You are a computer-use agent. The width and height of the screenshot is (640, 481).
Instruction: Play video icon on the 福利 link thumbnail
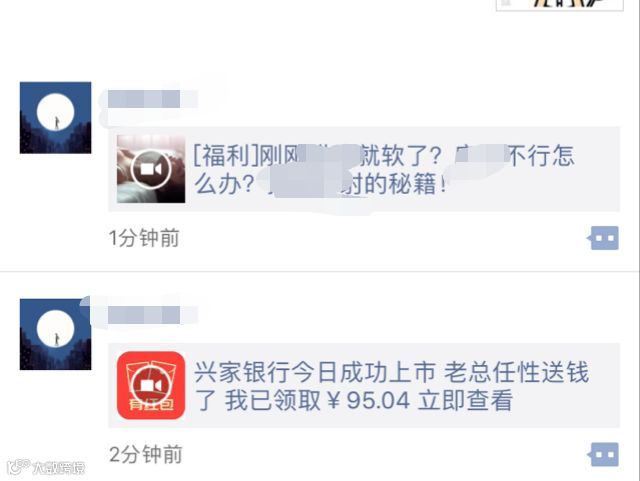pyautogui.click(x=151, y=169)
